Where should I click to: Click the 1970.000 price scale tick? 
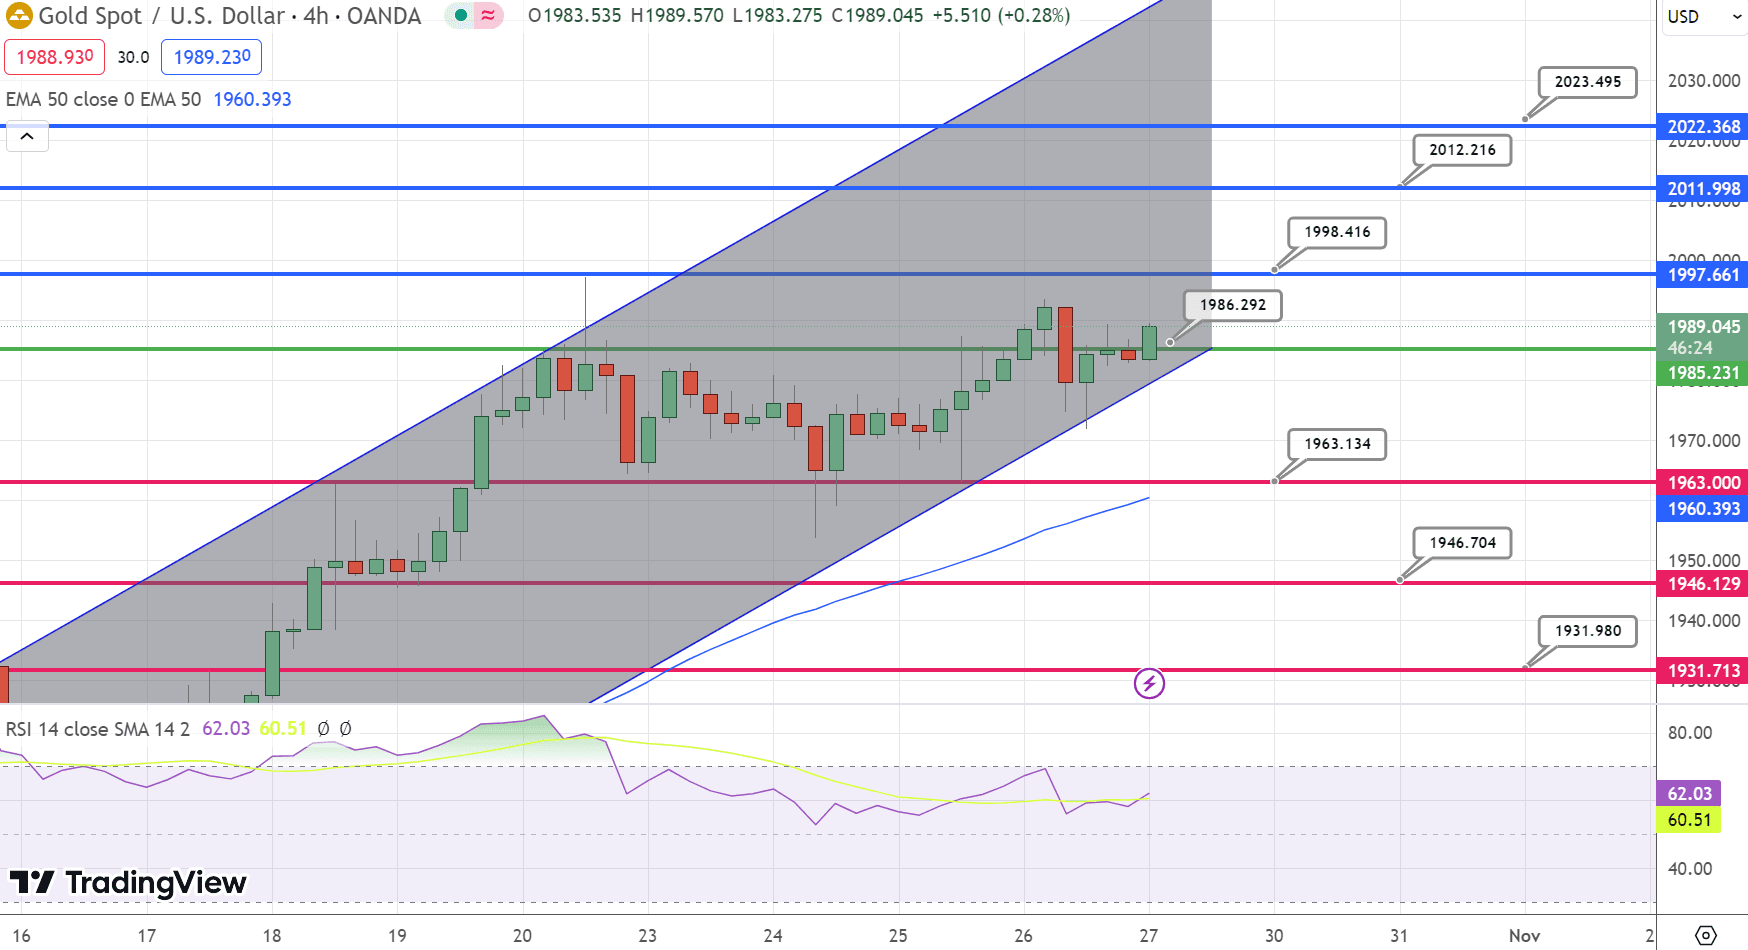click(1703, 441)
